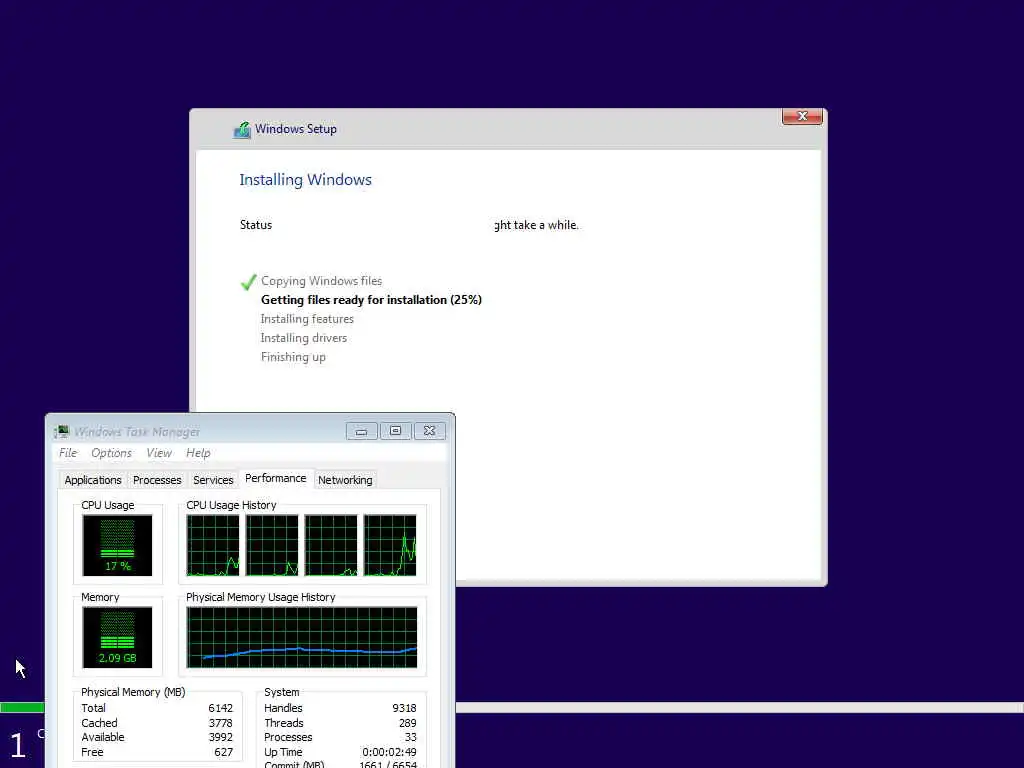Screen dimensions: 1024x768
Task: Click the CPU Usage 17 % meter
Action: pyautogui.click(x=117, y=545)
